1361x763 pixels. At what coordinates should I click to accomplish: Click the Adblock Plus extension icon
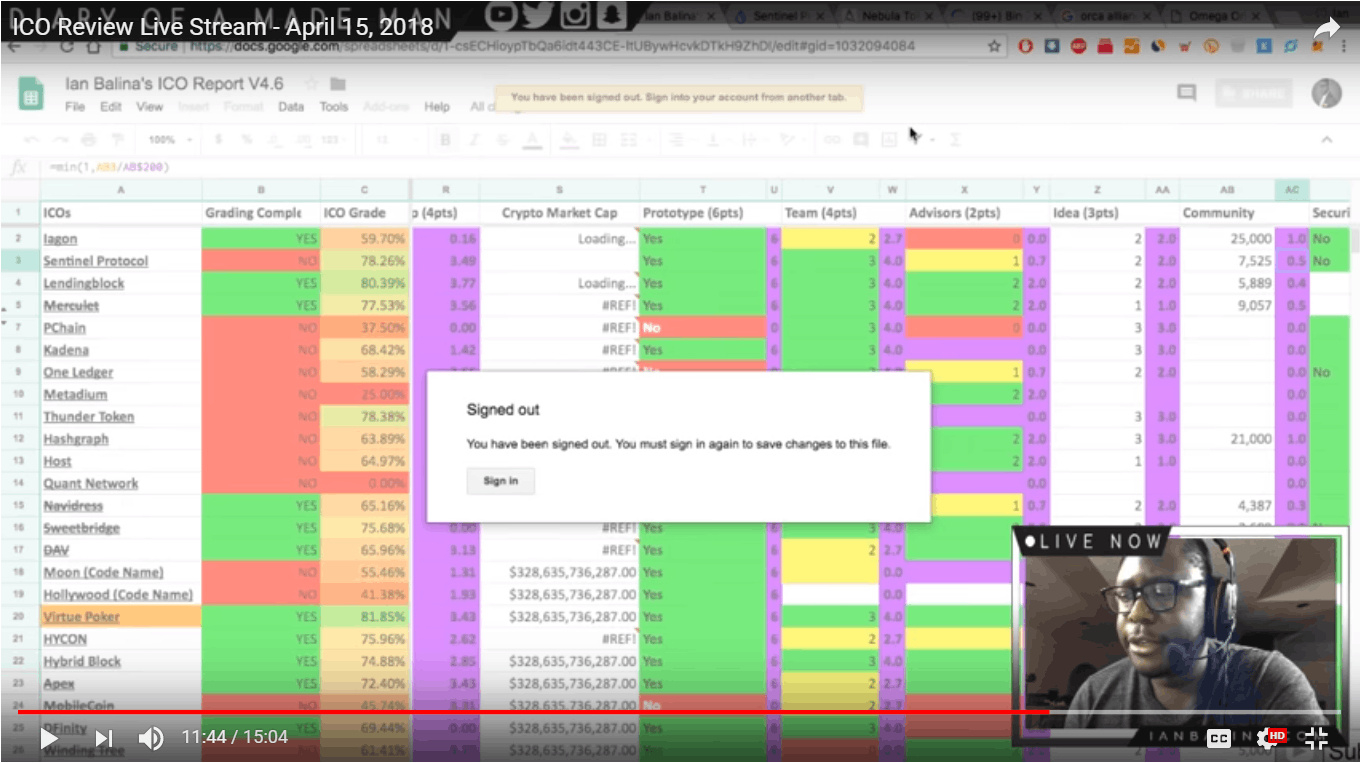click(1079, 47)
